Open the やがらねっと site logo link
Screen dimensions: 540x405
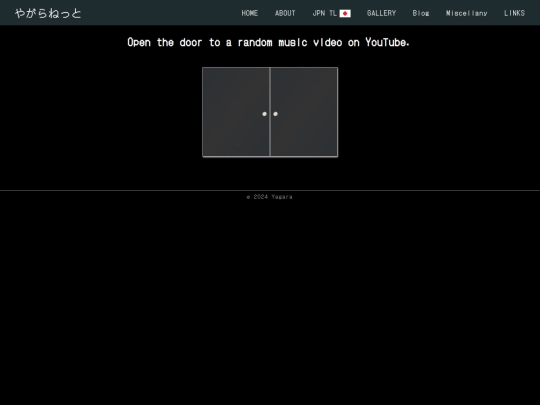click(x=48, y=13)
